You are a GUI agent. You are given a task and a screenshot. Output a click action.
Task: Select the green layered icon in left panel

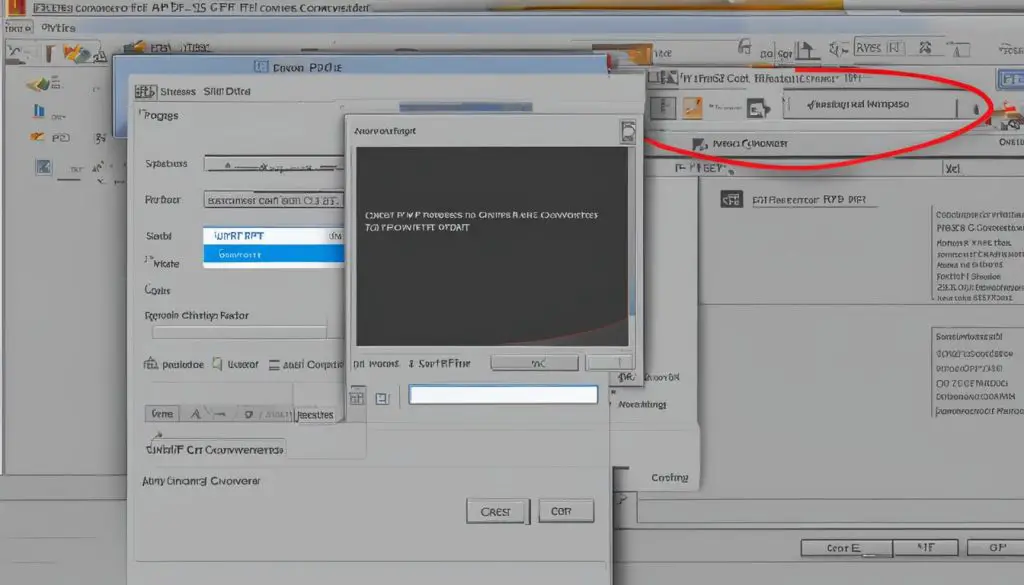(39, 84)
